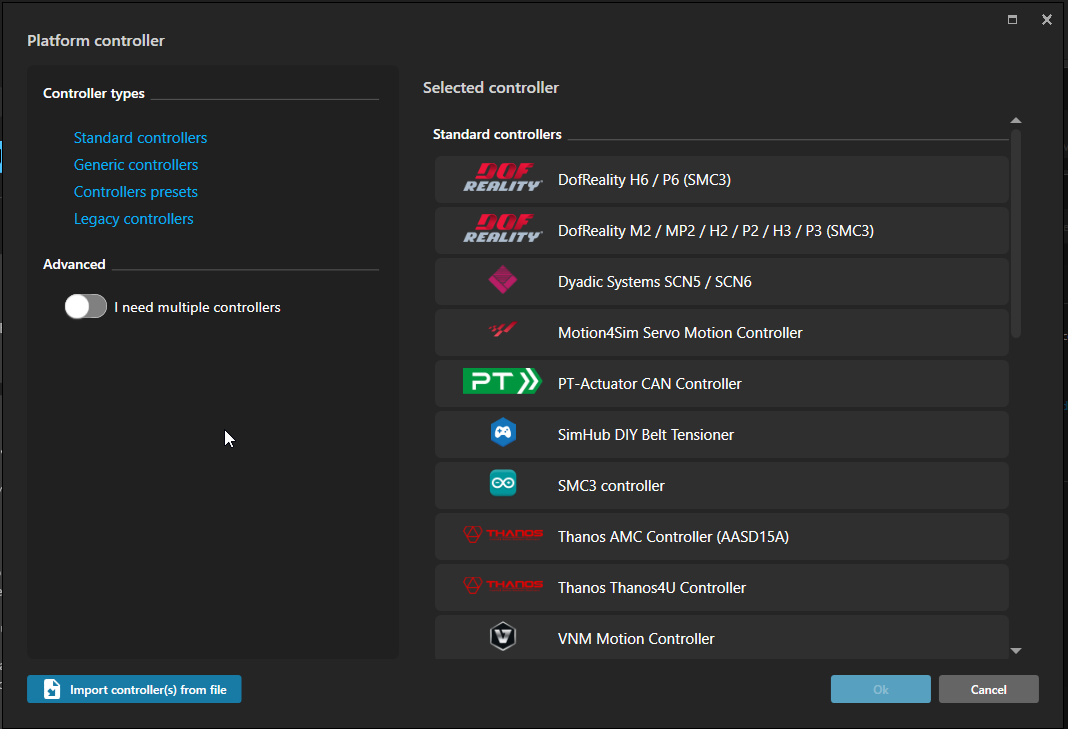Click the green PT-Actuator logo
The image size is (1068, 729).
pyautogui.click(x=502, y=382)
